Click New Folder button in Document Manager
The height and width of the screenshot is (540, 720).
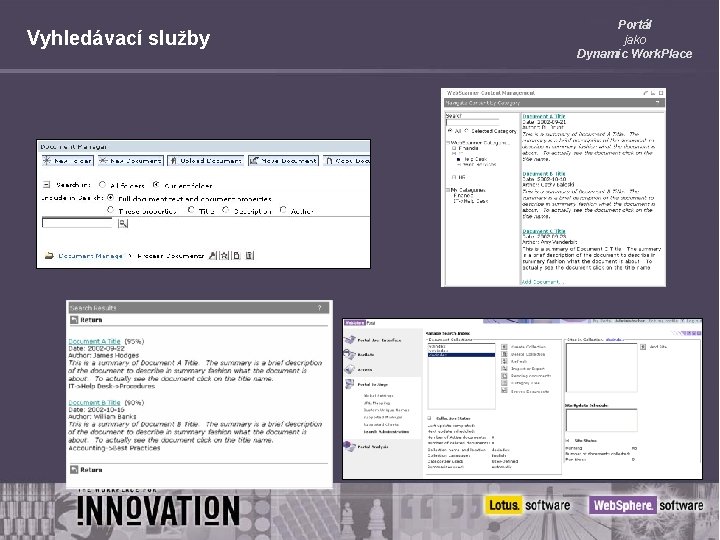[x=68, y=161]
